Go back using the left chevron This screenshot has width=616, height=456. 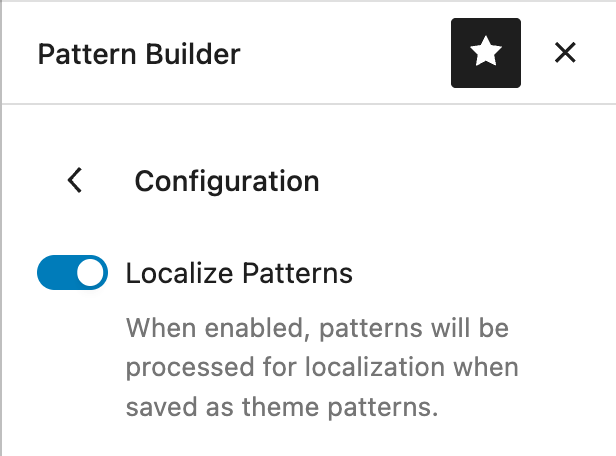74,181
